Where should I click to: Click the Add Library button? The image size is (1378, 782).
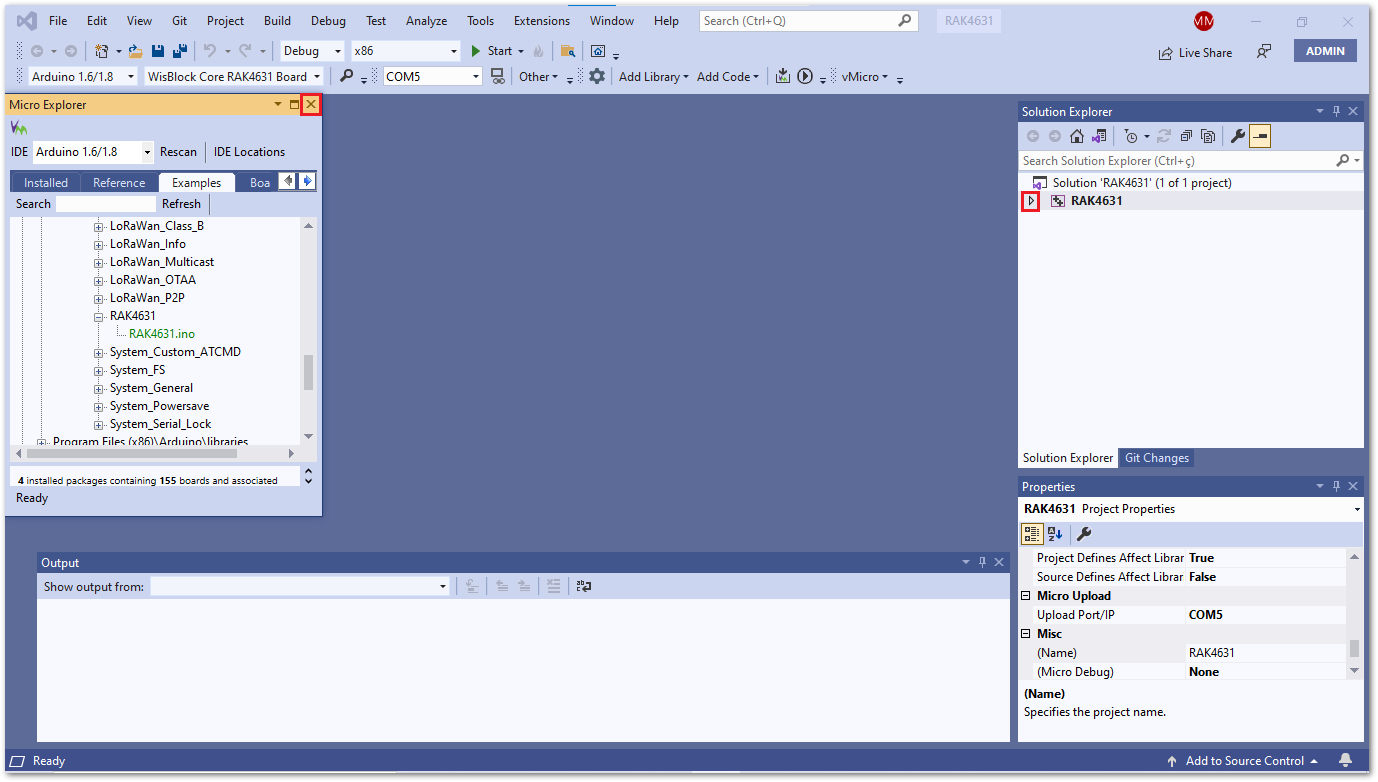654,77
